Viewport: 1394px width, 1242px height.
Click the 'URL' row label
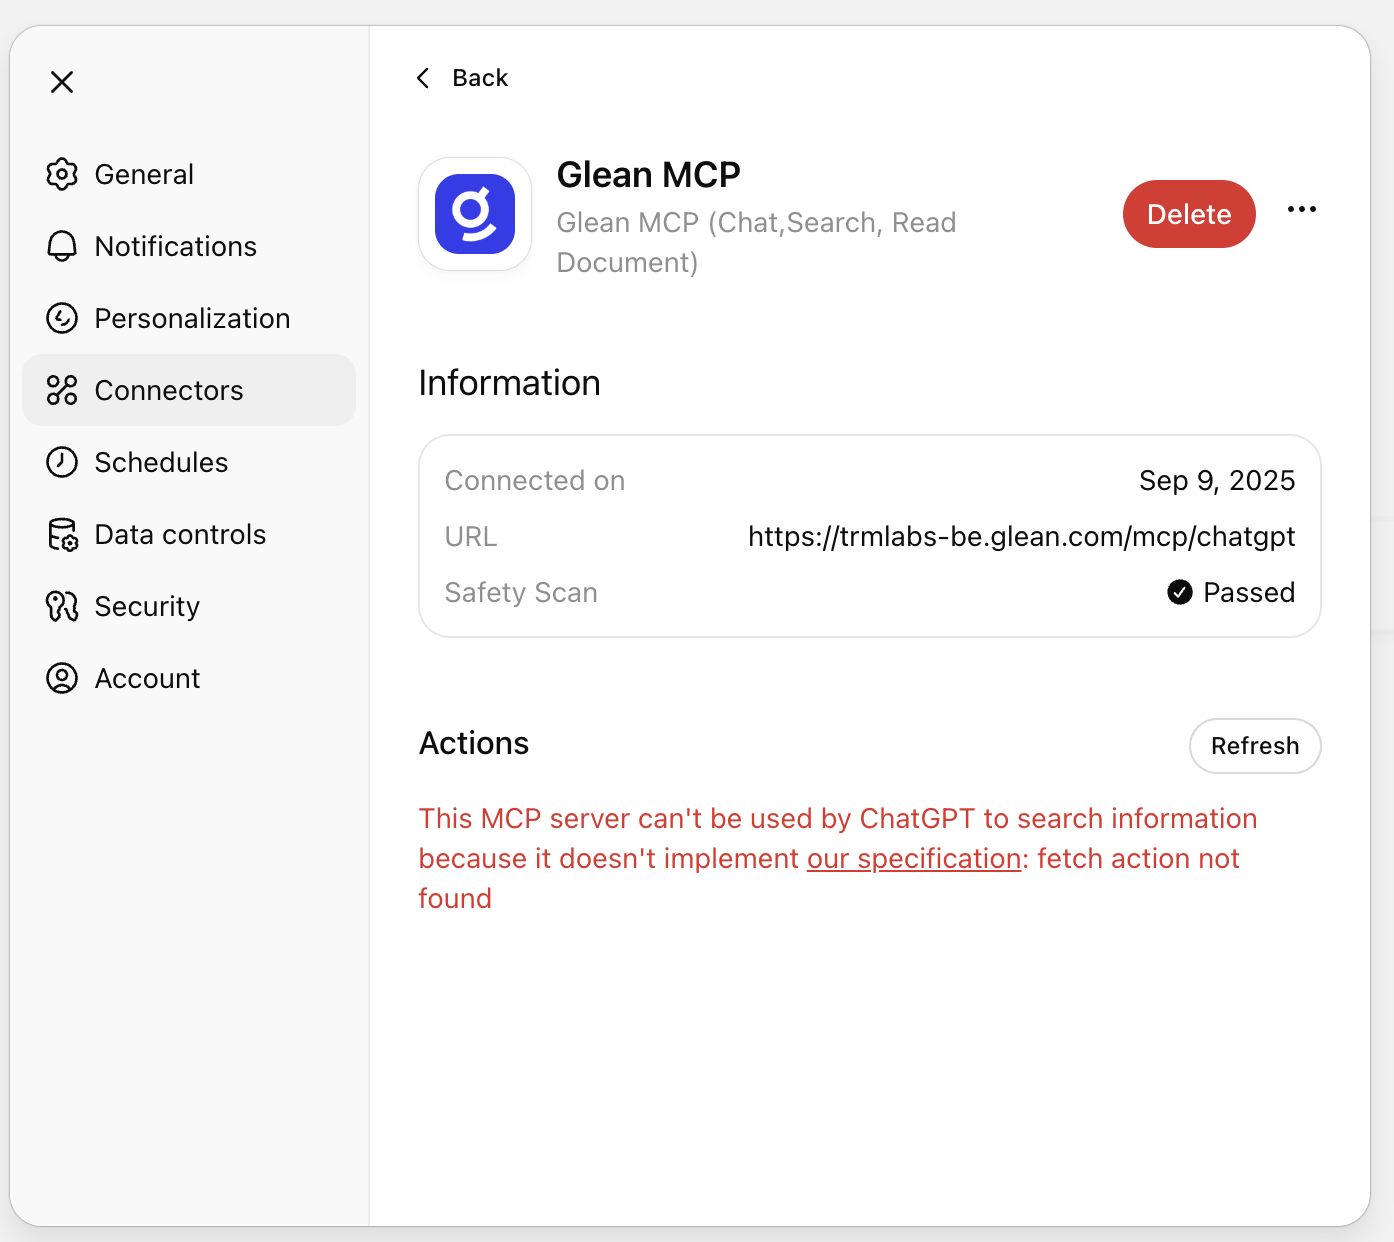pos(471,537)
